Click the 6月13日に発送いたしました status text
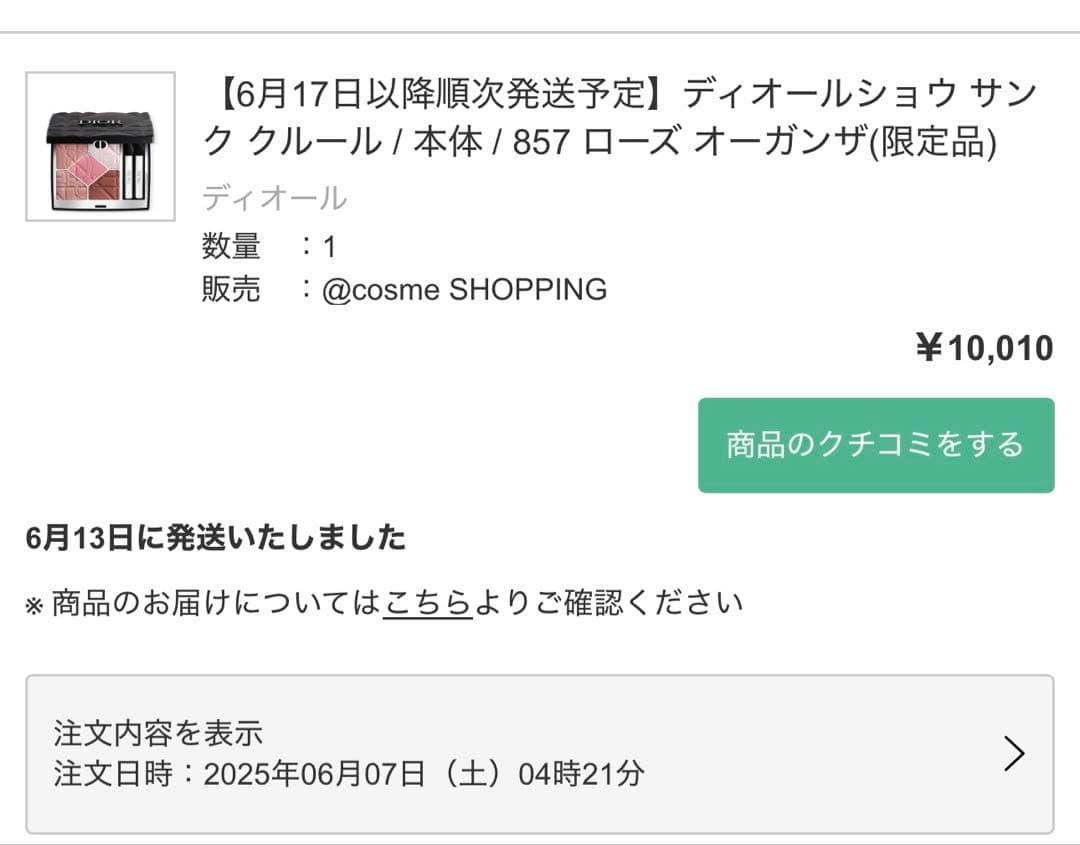 (x=216, y=538)
